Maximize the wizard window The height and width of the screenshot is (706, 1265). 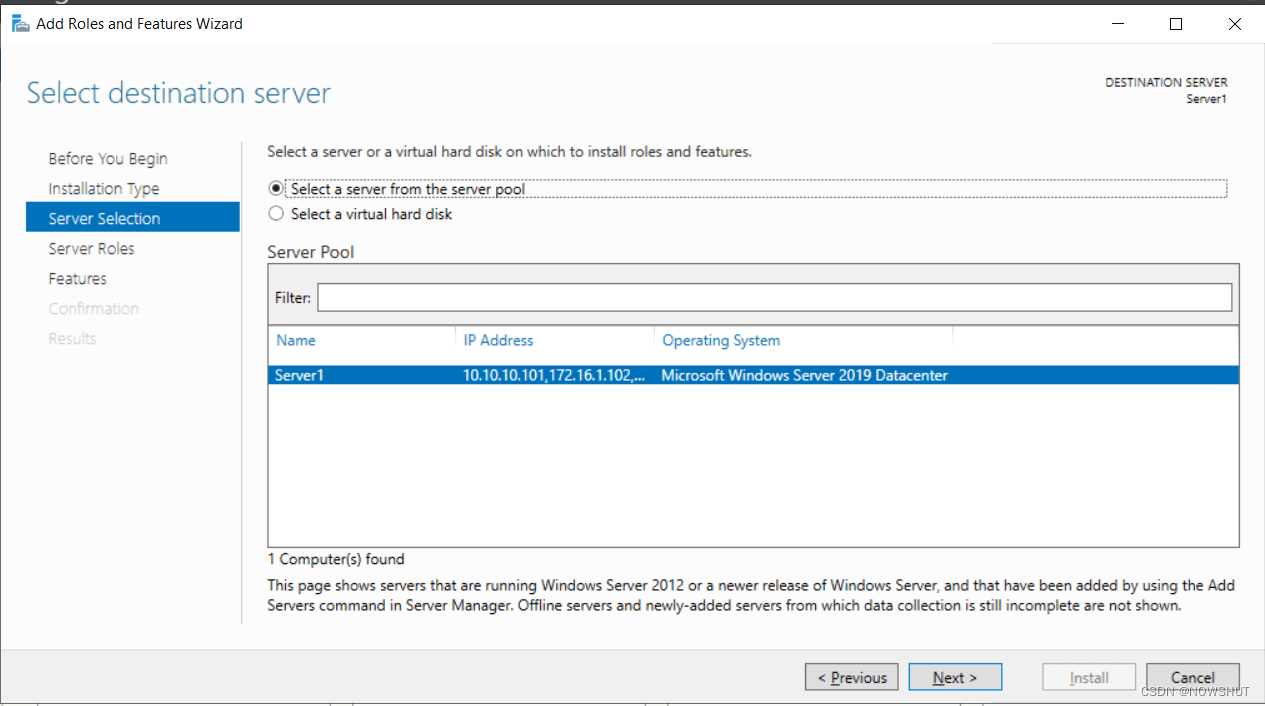click(1176, 24)
